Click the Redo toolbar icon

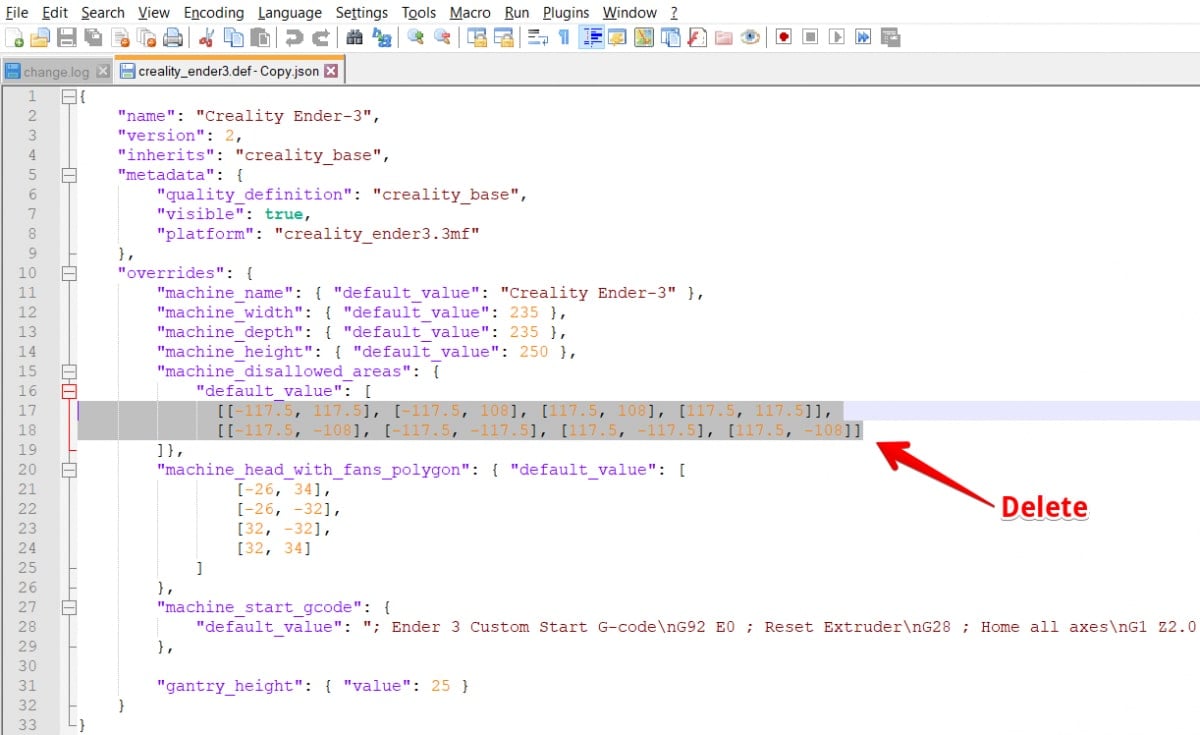coord(321,38)
